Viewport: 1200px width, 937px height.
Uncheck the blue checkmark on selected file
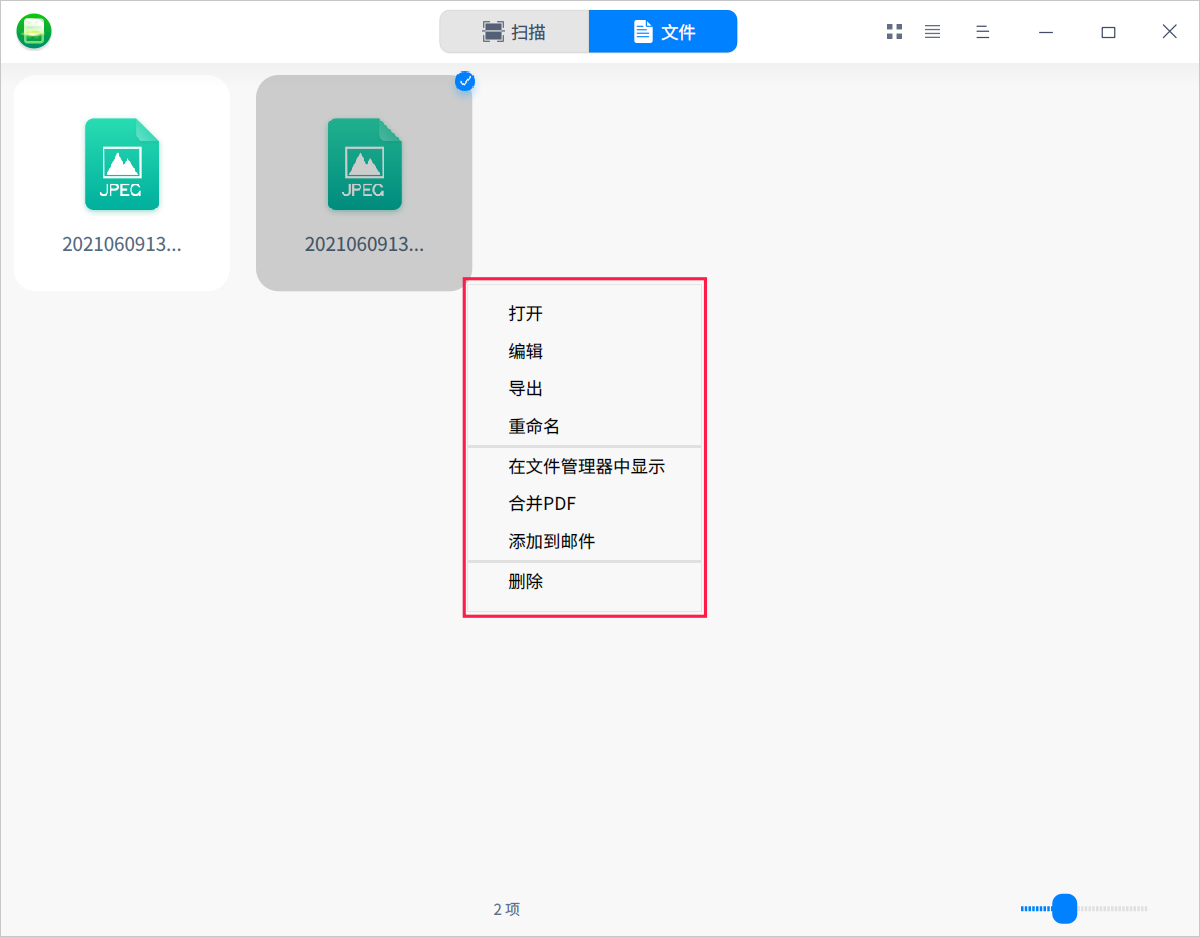pyautogui.click(x=465, y=81)
